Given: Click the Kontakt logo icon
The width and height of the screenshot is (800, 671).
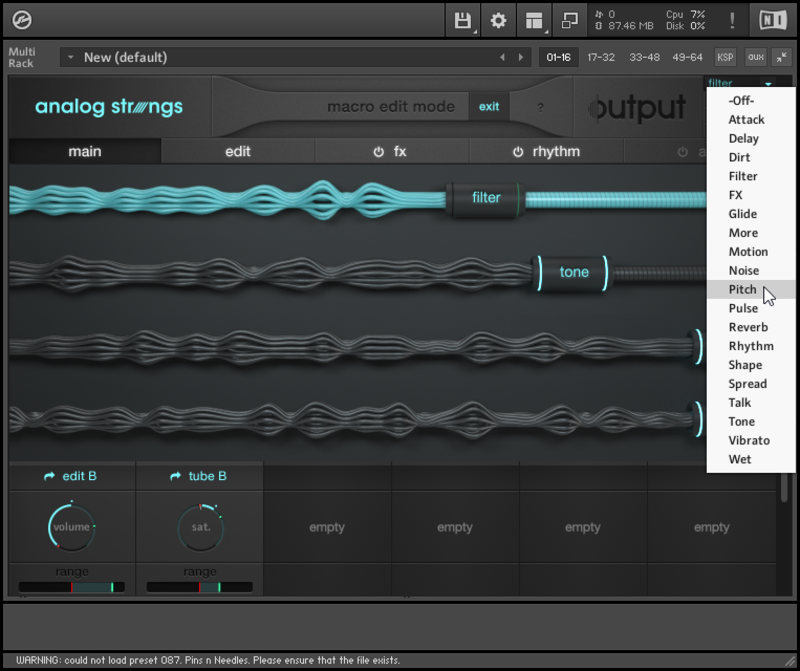Looking at the screenshot, I should click(22, 20).
